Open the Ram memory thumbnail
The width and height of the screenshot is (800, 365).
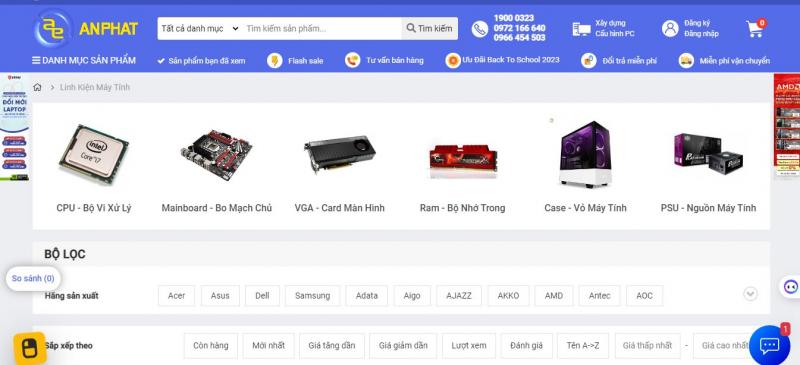click(x=463, y=161)
